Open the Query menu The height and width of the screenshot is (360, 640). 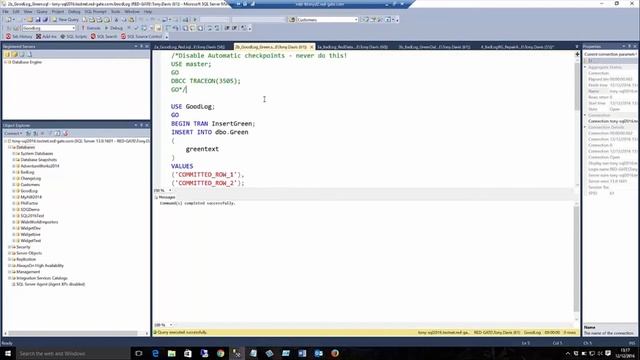pyautogui.click(x=42, y=11)
